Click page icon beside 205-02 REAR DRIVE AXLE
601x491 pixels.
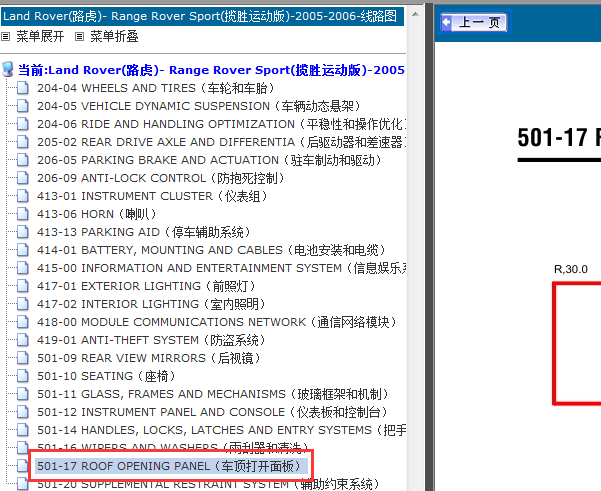(x=23, y=142)
